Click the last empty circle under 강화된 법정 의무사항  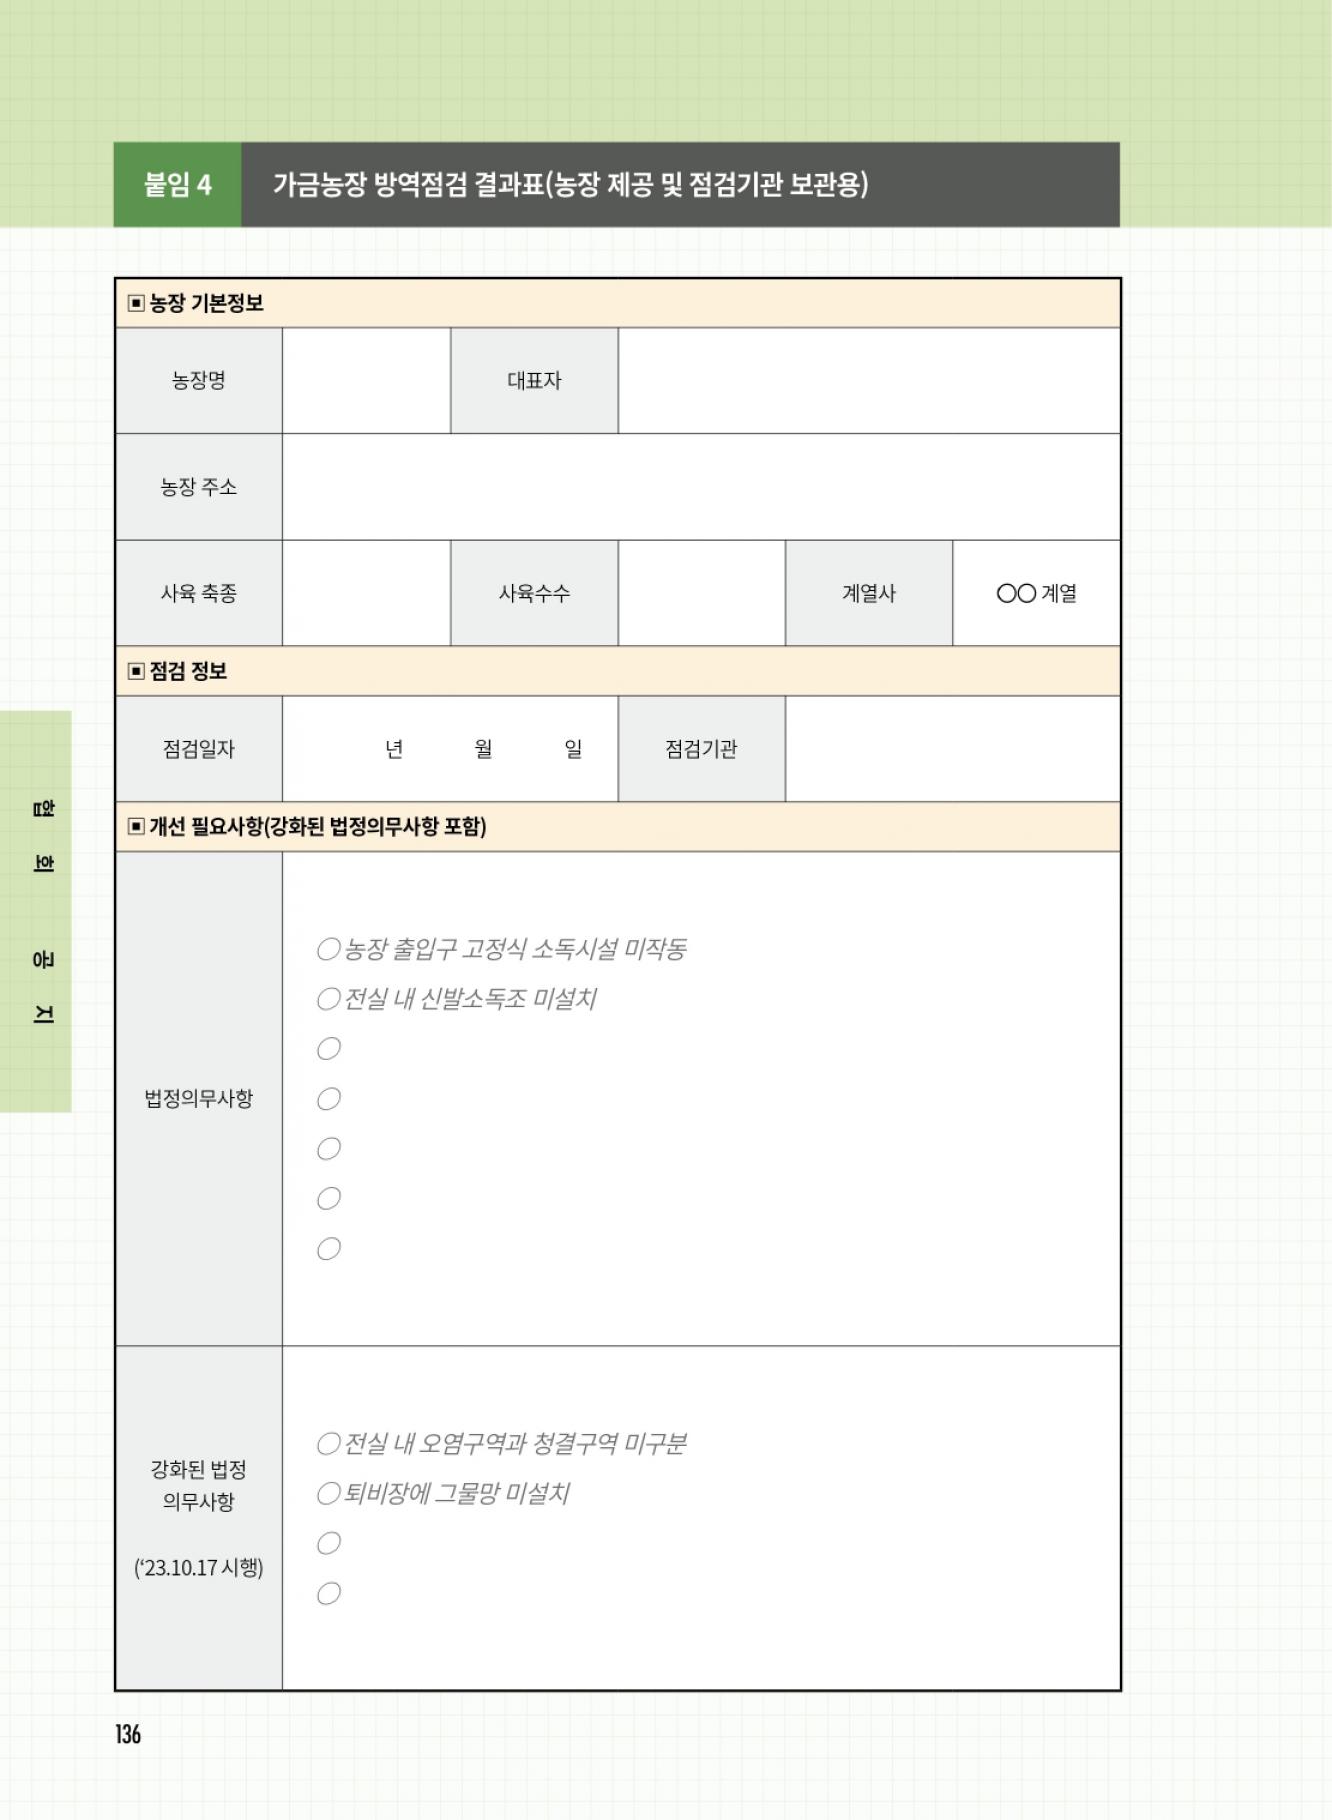[328, 1594]
